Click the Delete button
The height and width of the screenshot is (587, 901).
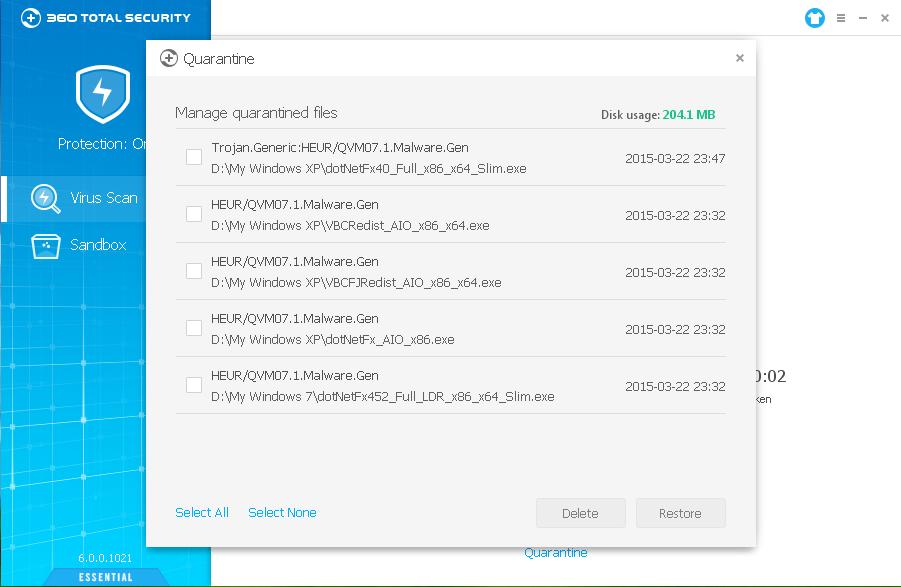pos(580,513)
